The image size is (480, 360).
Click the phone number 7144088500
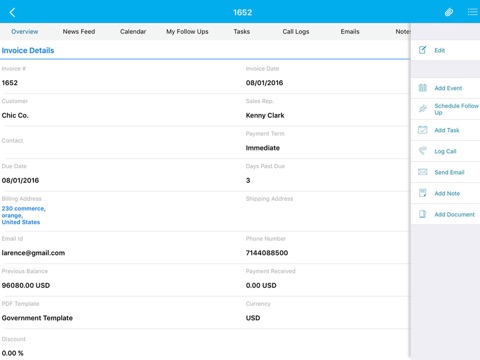(267, 253)
